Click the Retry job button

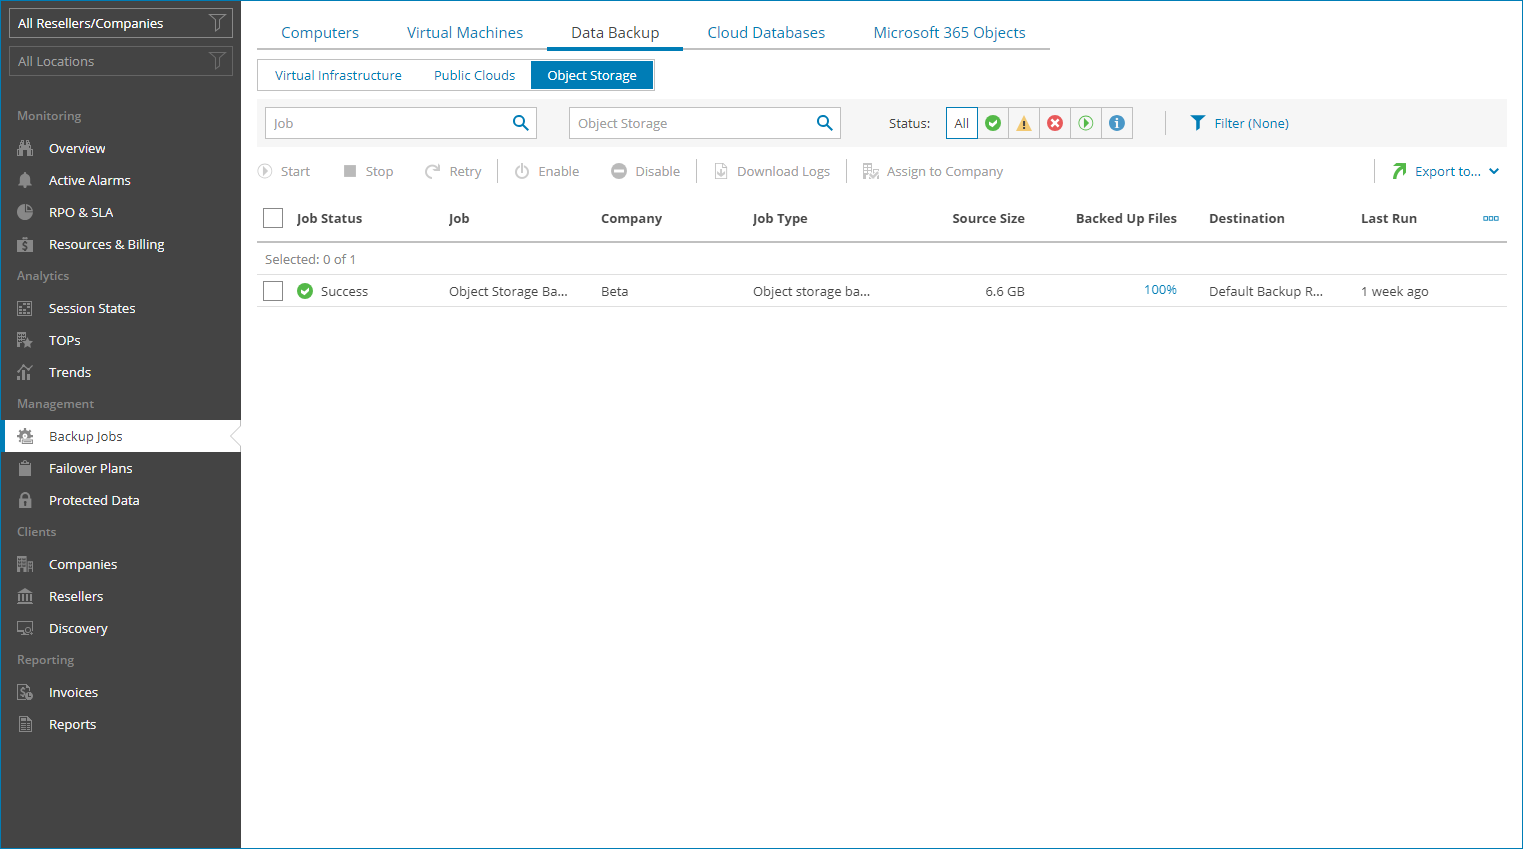(453, 171)
